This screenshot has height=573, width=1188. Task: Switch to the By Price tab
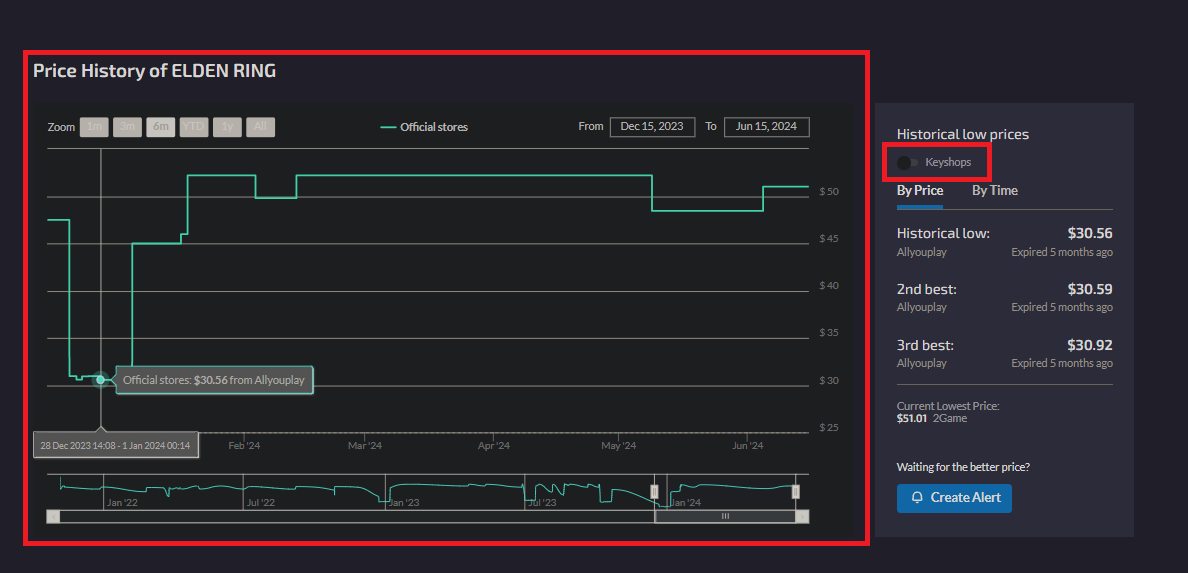920,190
